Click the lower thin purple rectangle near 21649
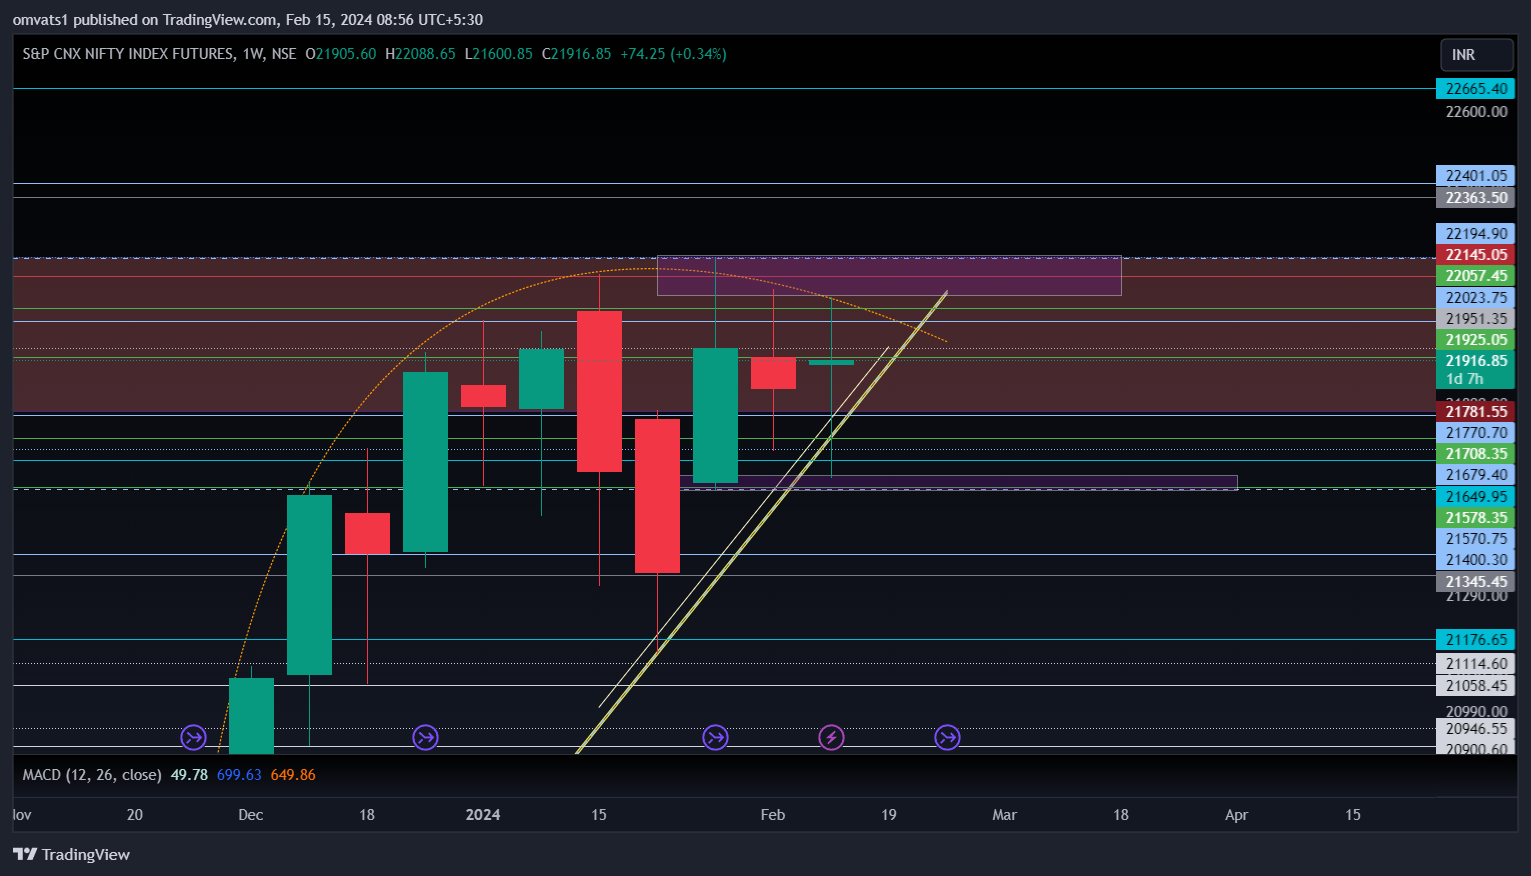The image size is (1531, 876). pos(959,483)
